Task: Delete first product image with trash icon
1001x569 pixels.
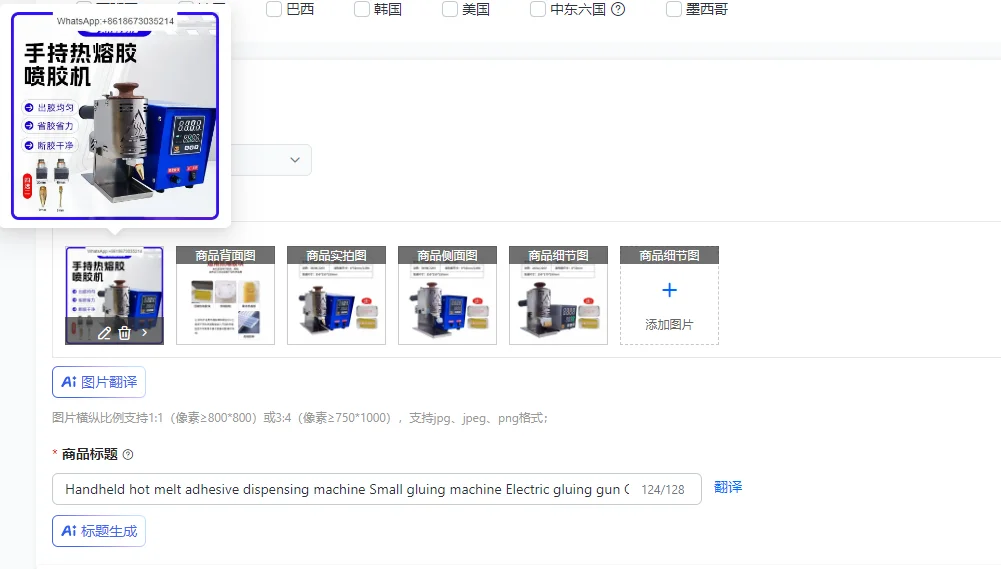Action: (x=124, y=333)
